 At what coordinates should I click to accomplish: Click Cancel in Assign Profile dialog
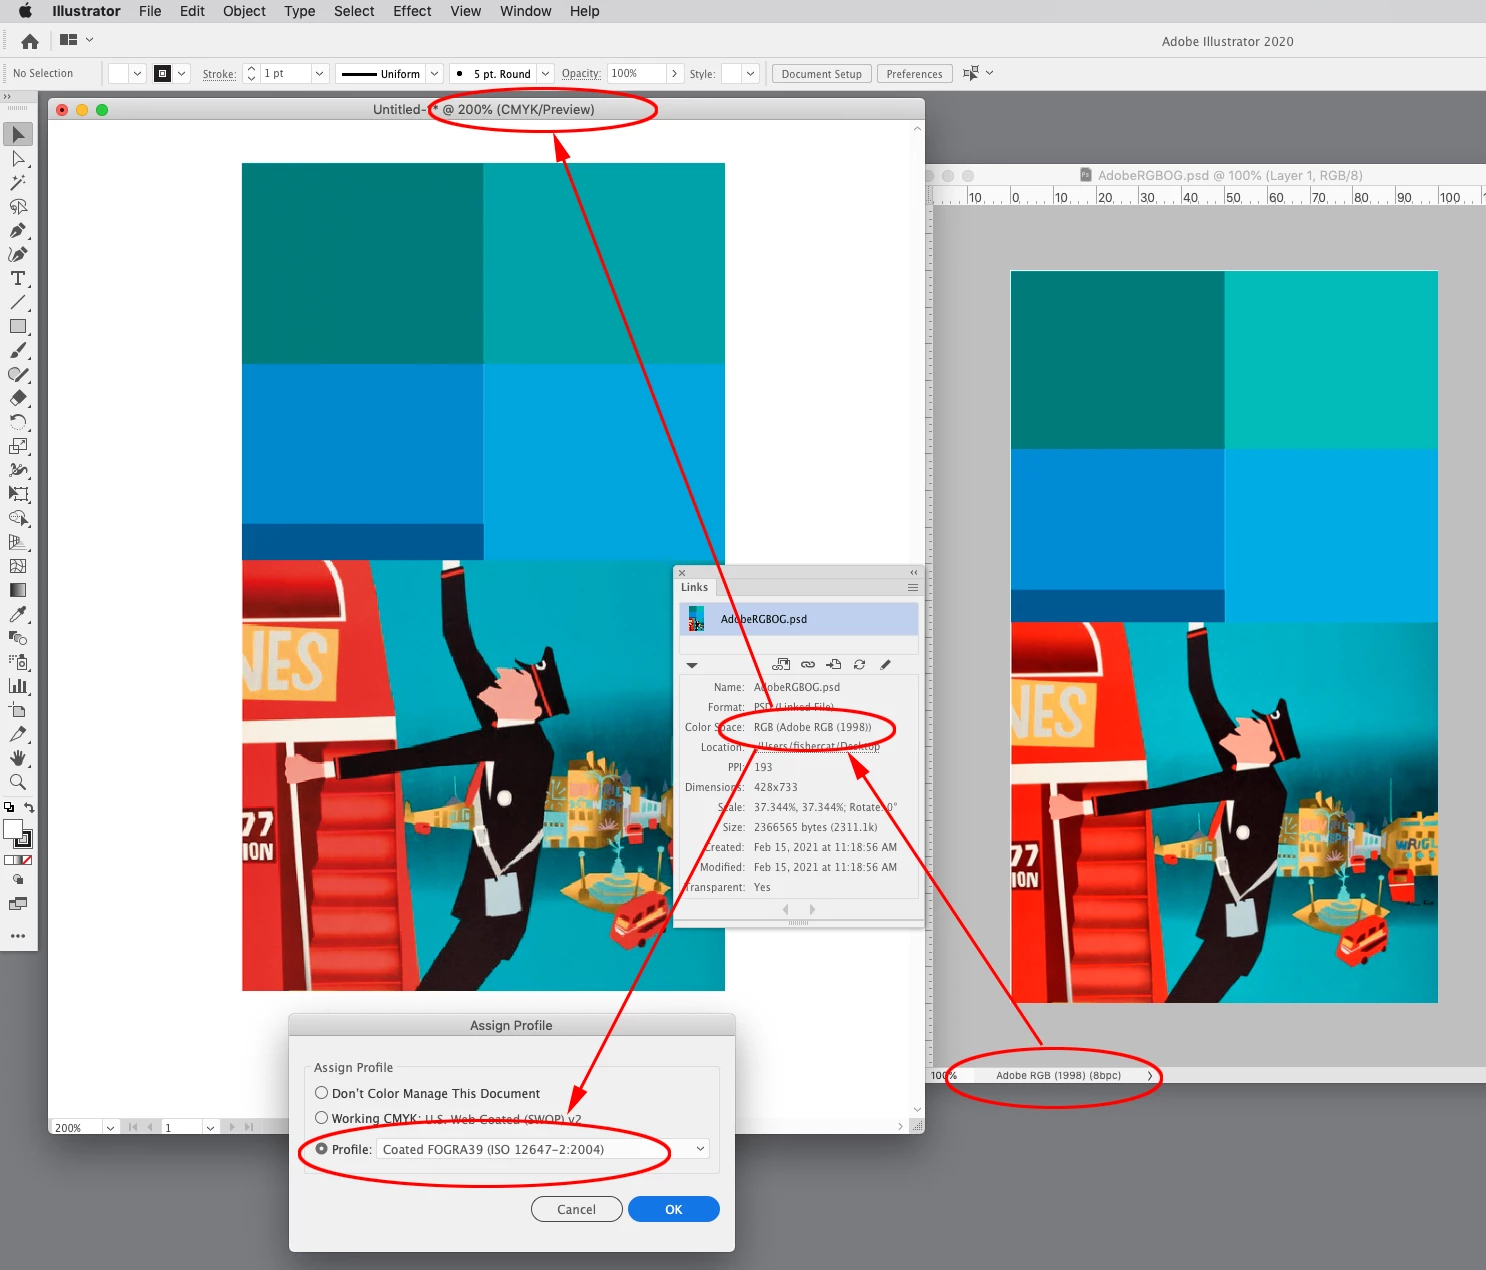point(576,1209)
